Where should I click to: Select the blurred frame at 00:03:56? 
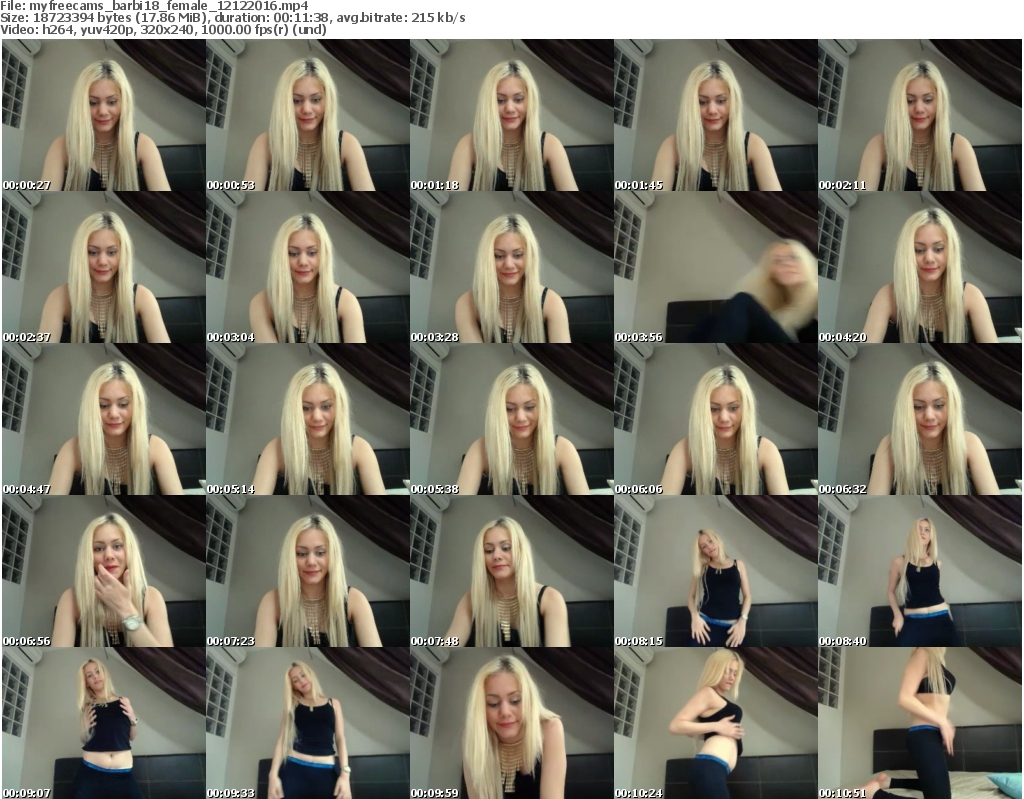point(716,267)
